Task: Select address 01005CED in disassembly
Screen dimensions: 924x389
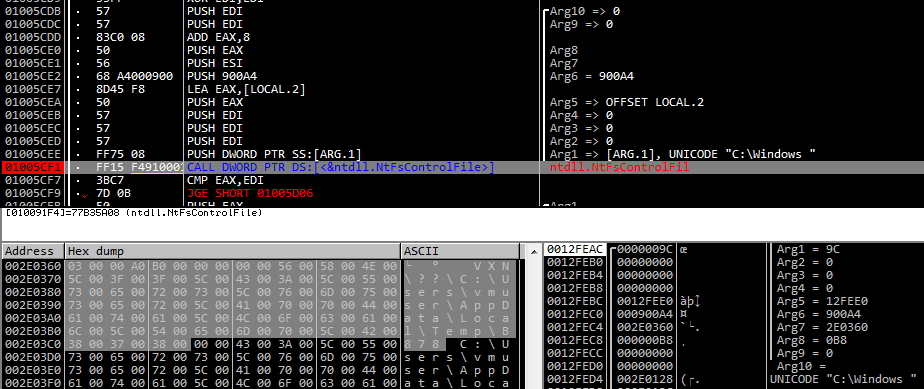Action: (x=33, y=141)
